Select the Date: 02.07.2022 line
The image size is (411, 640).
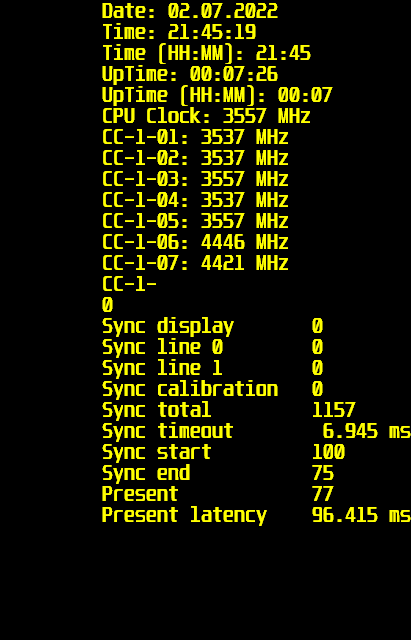190,11
